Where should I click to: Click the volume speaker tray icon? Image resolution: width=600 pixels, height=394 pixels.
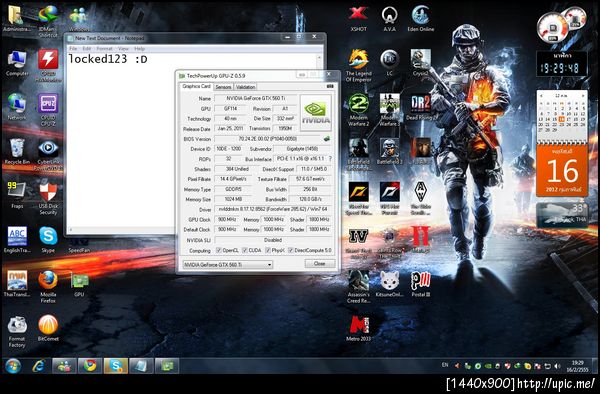coord(558,366)
